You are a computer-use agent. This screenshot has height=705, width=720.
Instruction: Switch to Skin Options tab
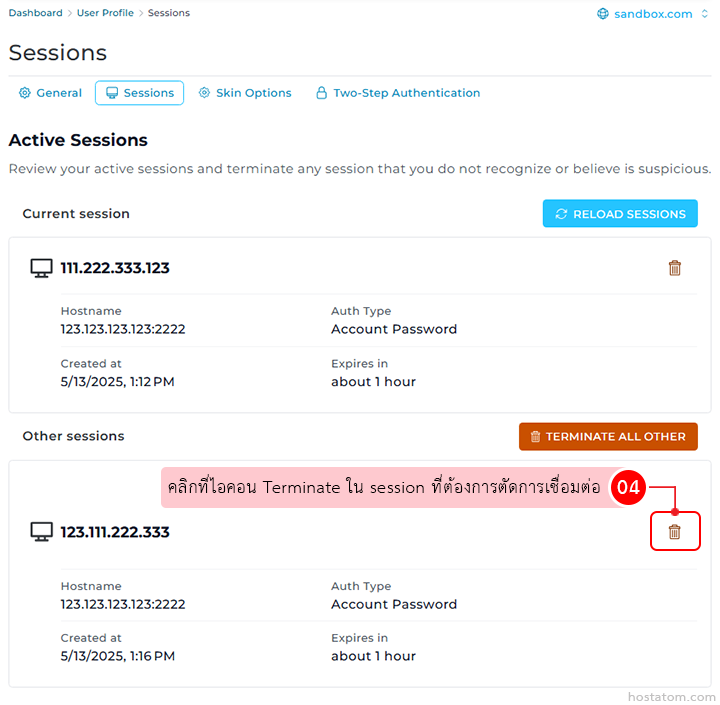coord(245,93)
